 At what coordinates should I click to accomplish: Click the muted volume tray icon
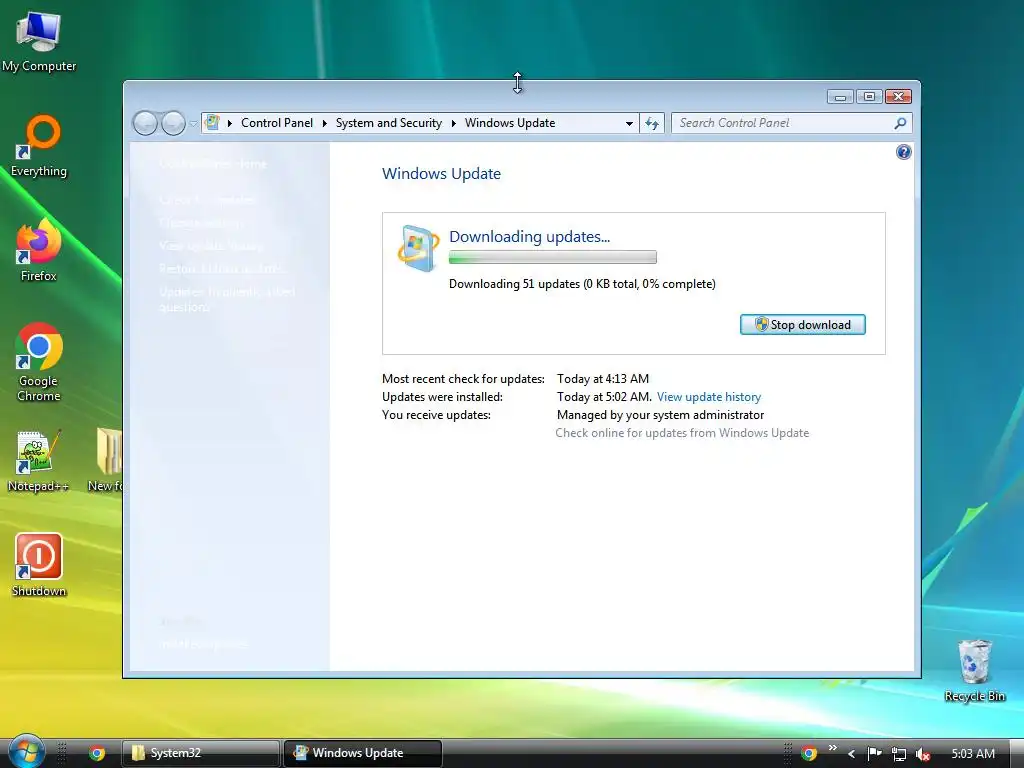coord(922,754)
